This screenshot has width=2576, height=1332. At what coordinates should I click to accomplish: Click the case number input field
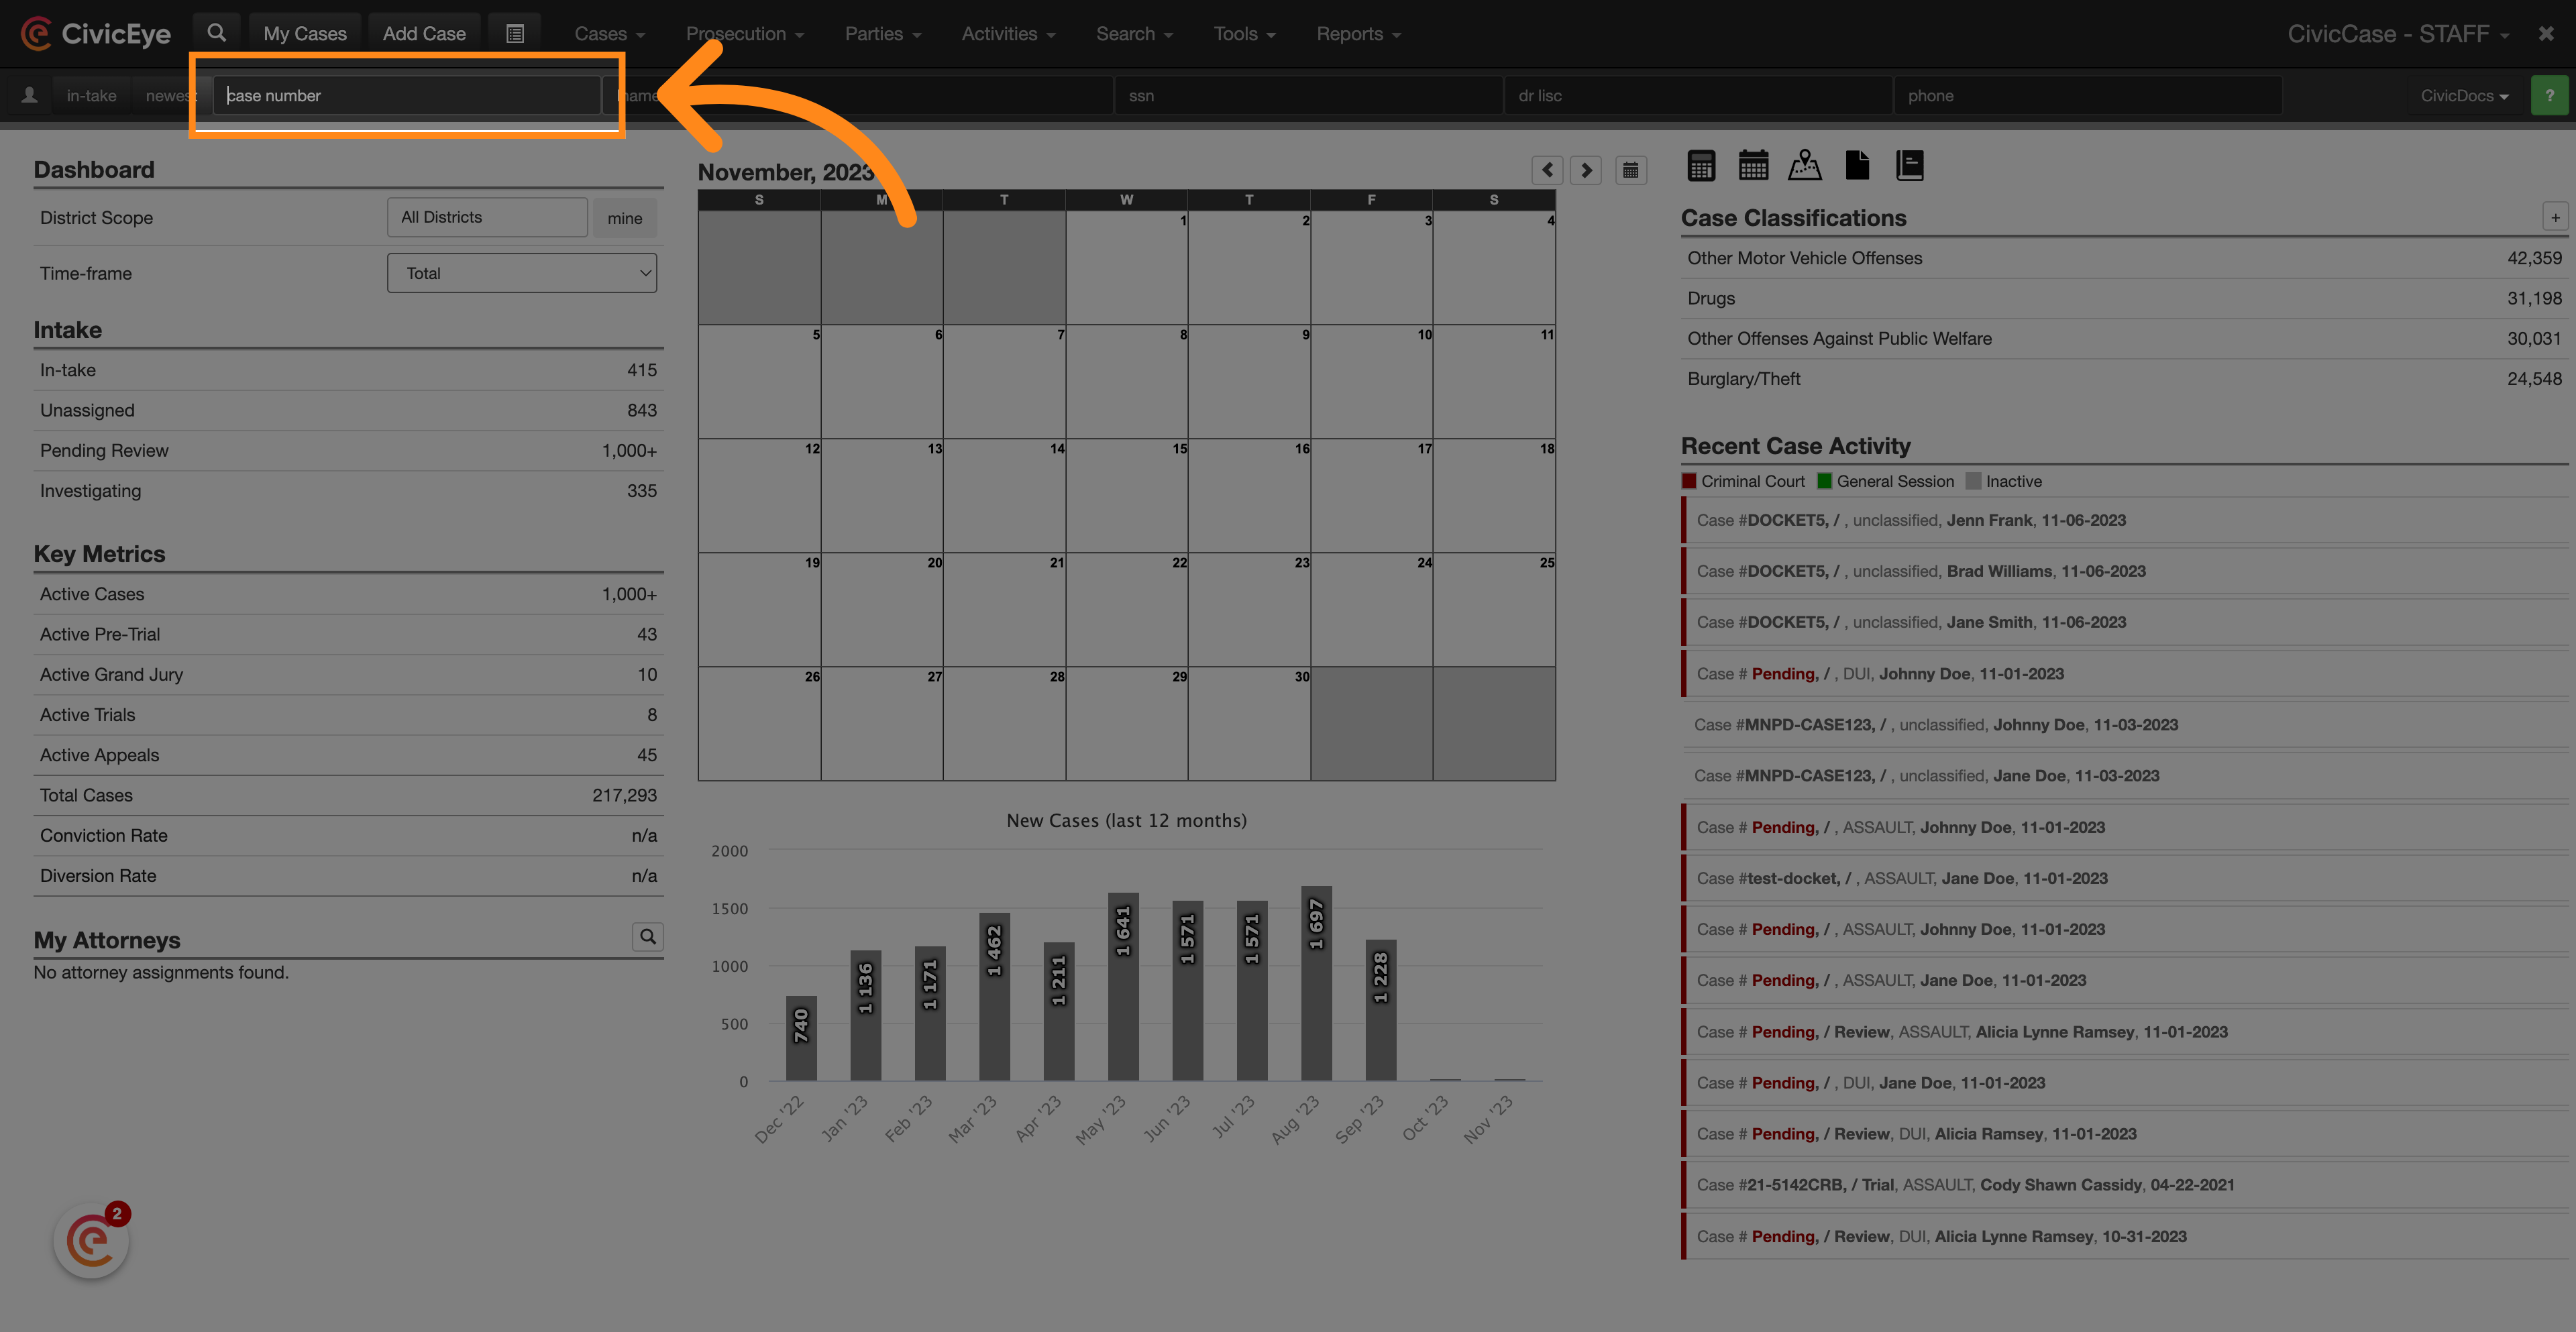pos(407,96)
